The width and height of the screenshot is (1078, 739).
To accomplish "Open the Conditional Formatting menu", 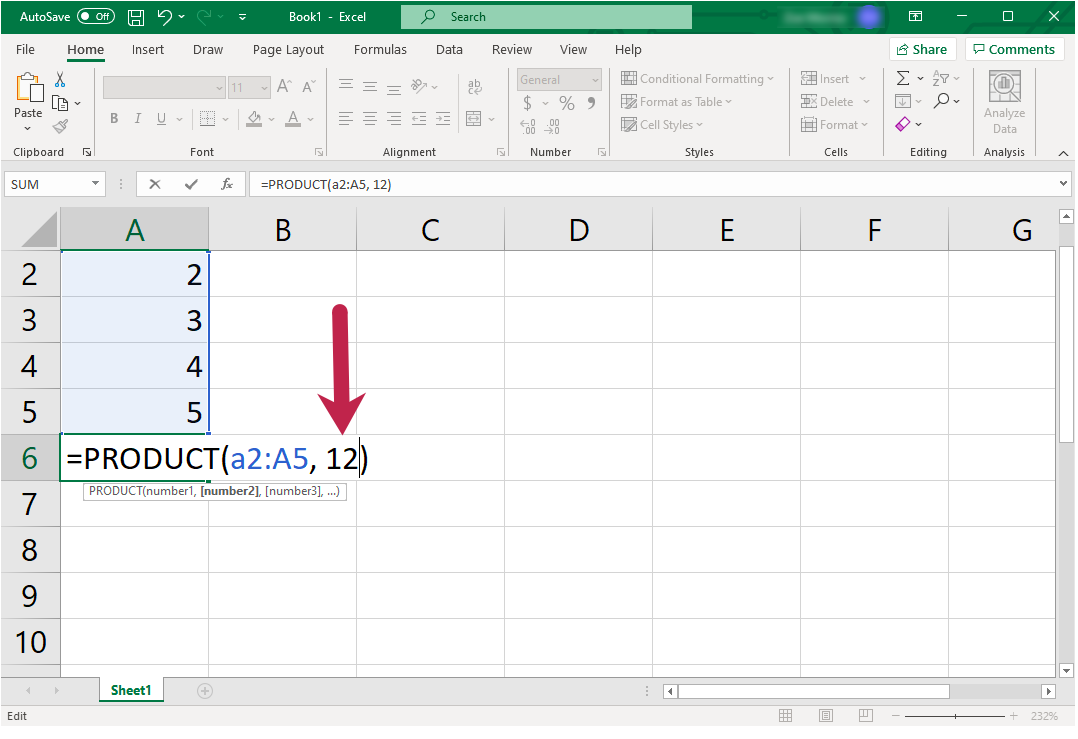I will [698, 78].
